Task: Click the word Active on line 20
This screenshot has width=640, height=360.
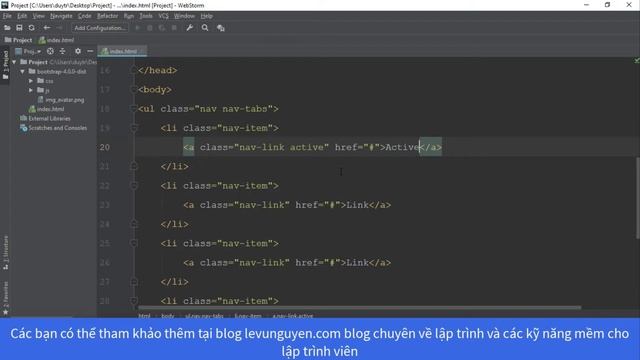Action: (x=402, y=147)
